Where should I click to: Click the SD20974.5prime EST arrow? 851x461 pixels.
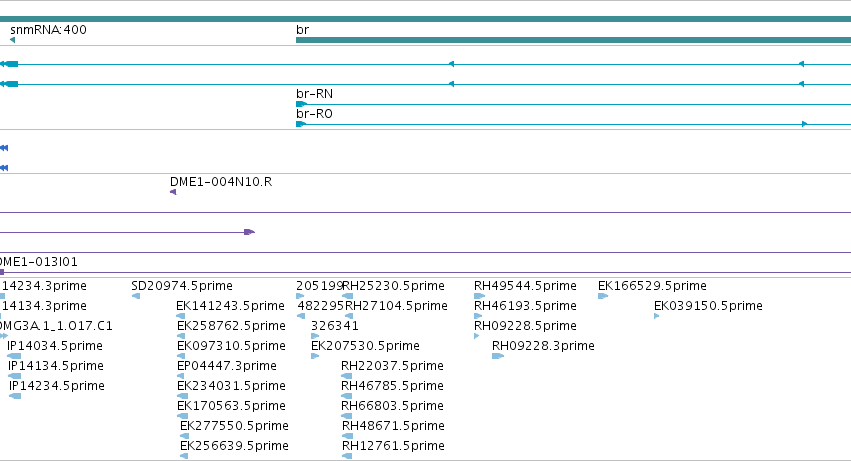click(136, 296)
